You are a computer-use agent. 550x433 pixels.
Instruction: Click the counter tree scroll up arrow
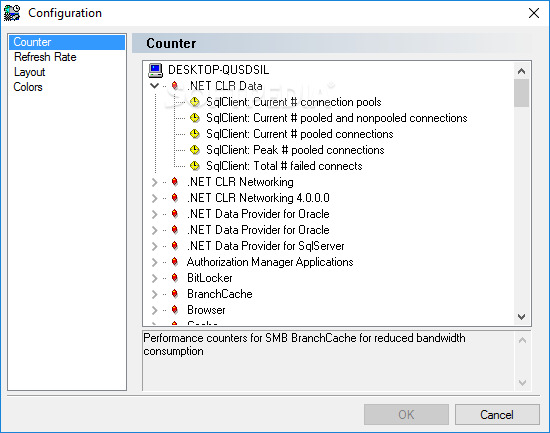(x=522, y=71)
